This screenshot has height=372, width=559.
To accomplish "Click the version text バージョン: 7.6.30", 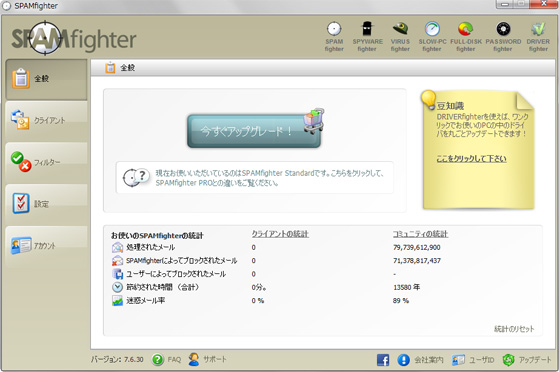I will (117, 360).
